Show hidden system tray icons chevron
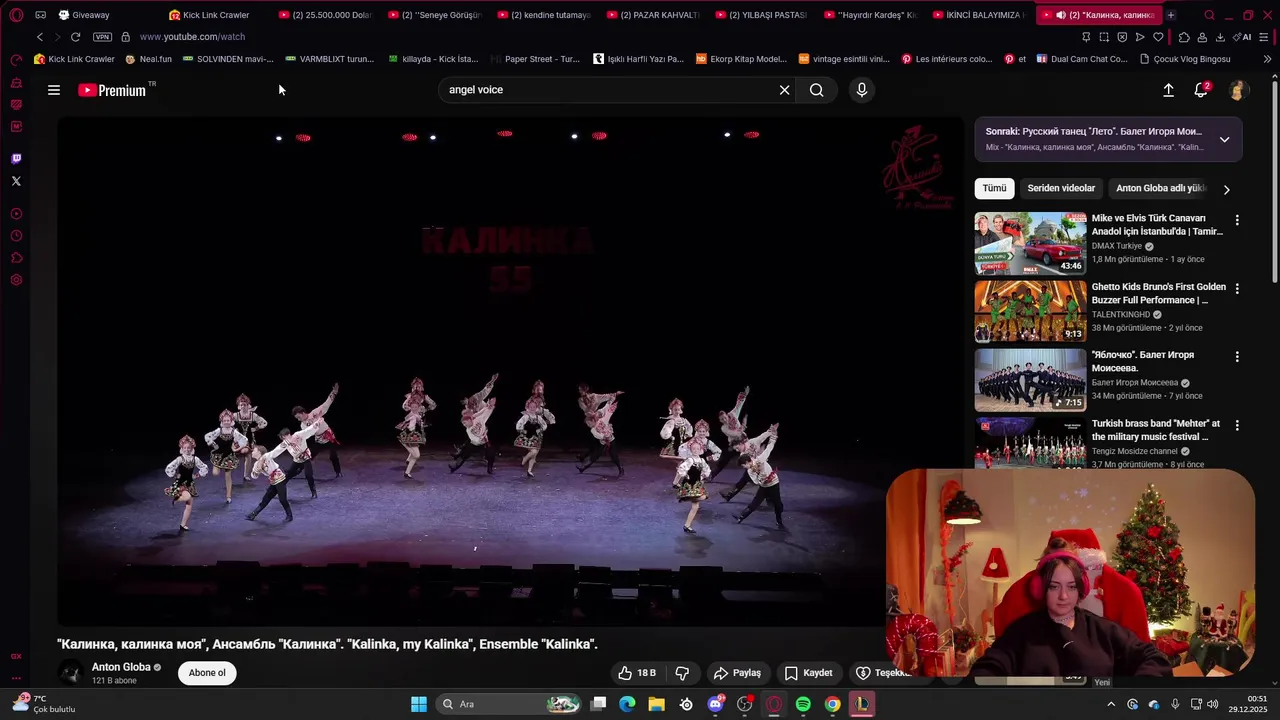This screenshot has height=720, width=1280. [1111, 704]
